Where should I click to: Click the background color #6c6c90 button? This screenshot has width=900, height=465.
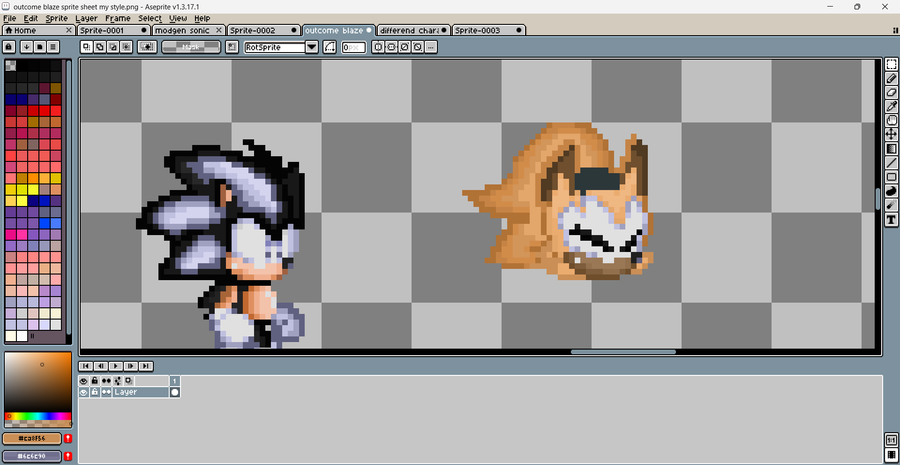(x=32, y=456)
